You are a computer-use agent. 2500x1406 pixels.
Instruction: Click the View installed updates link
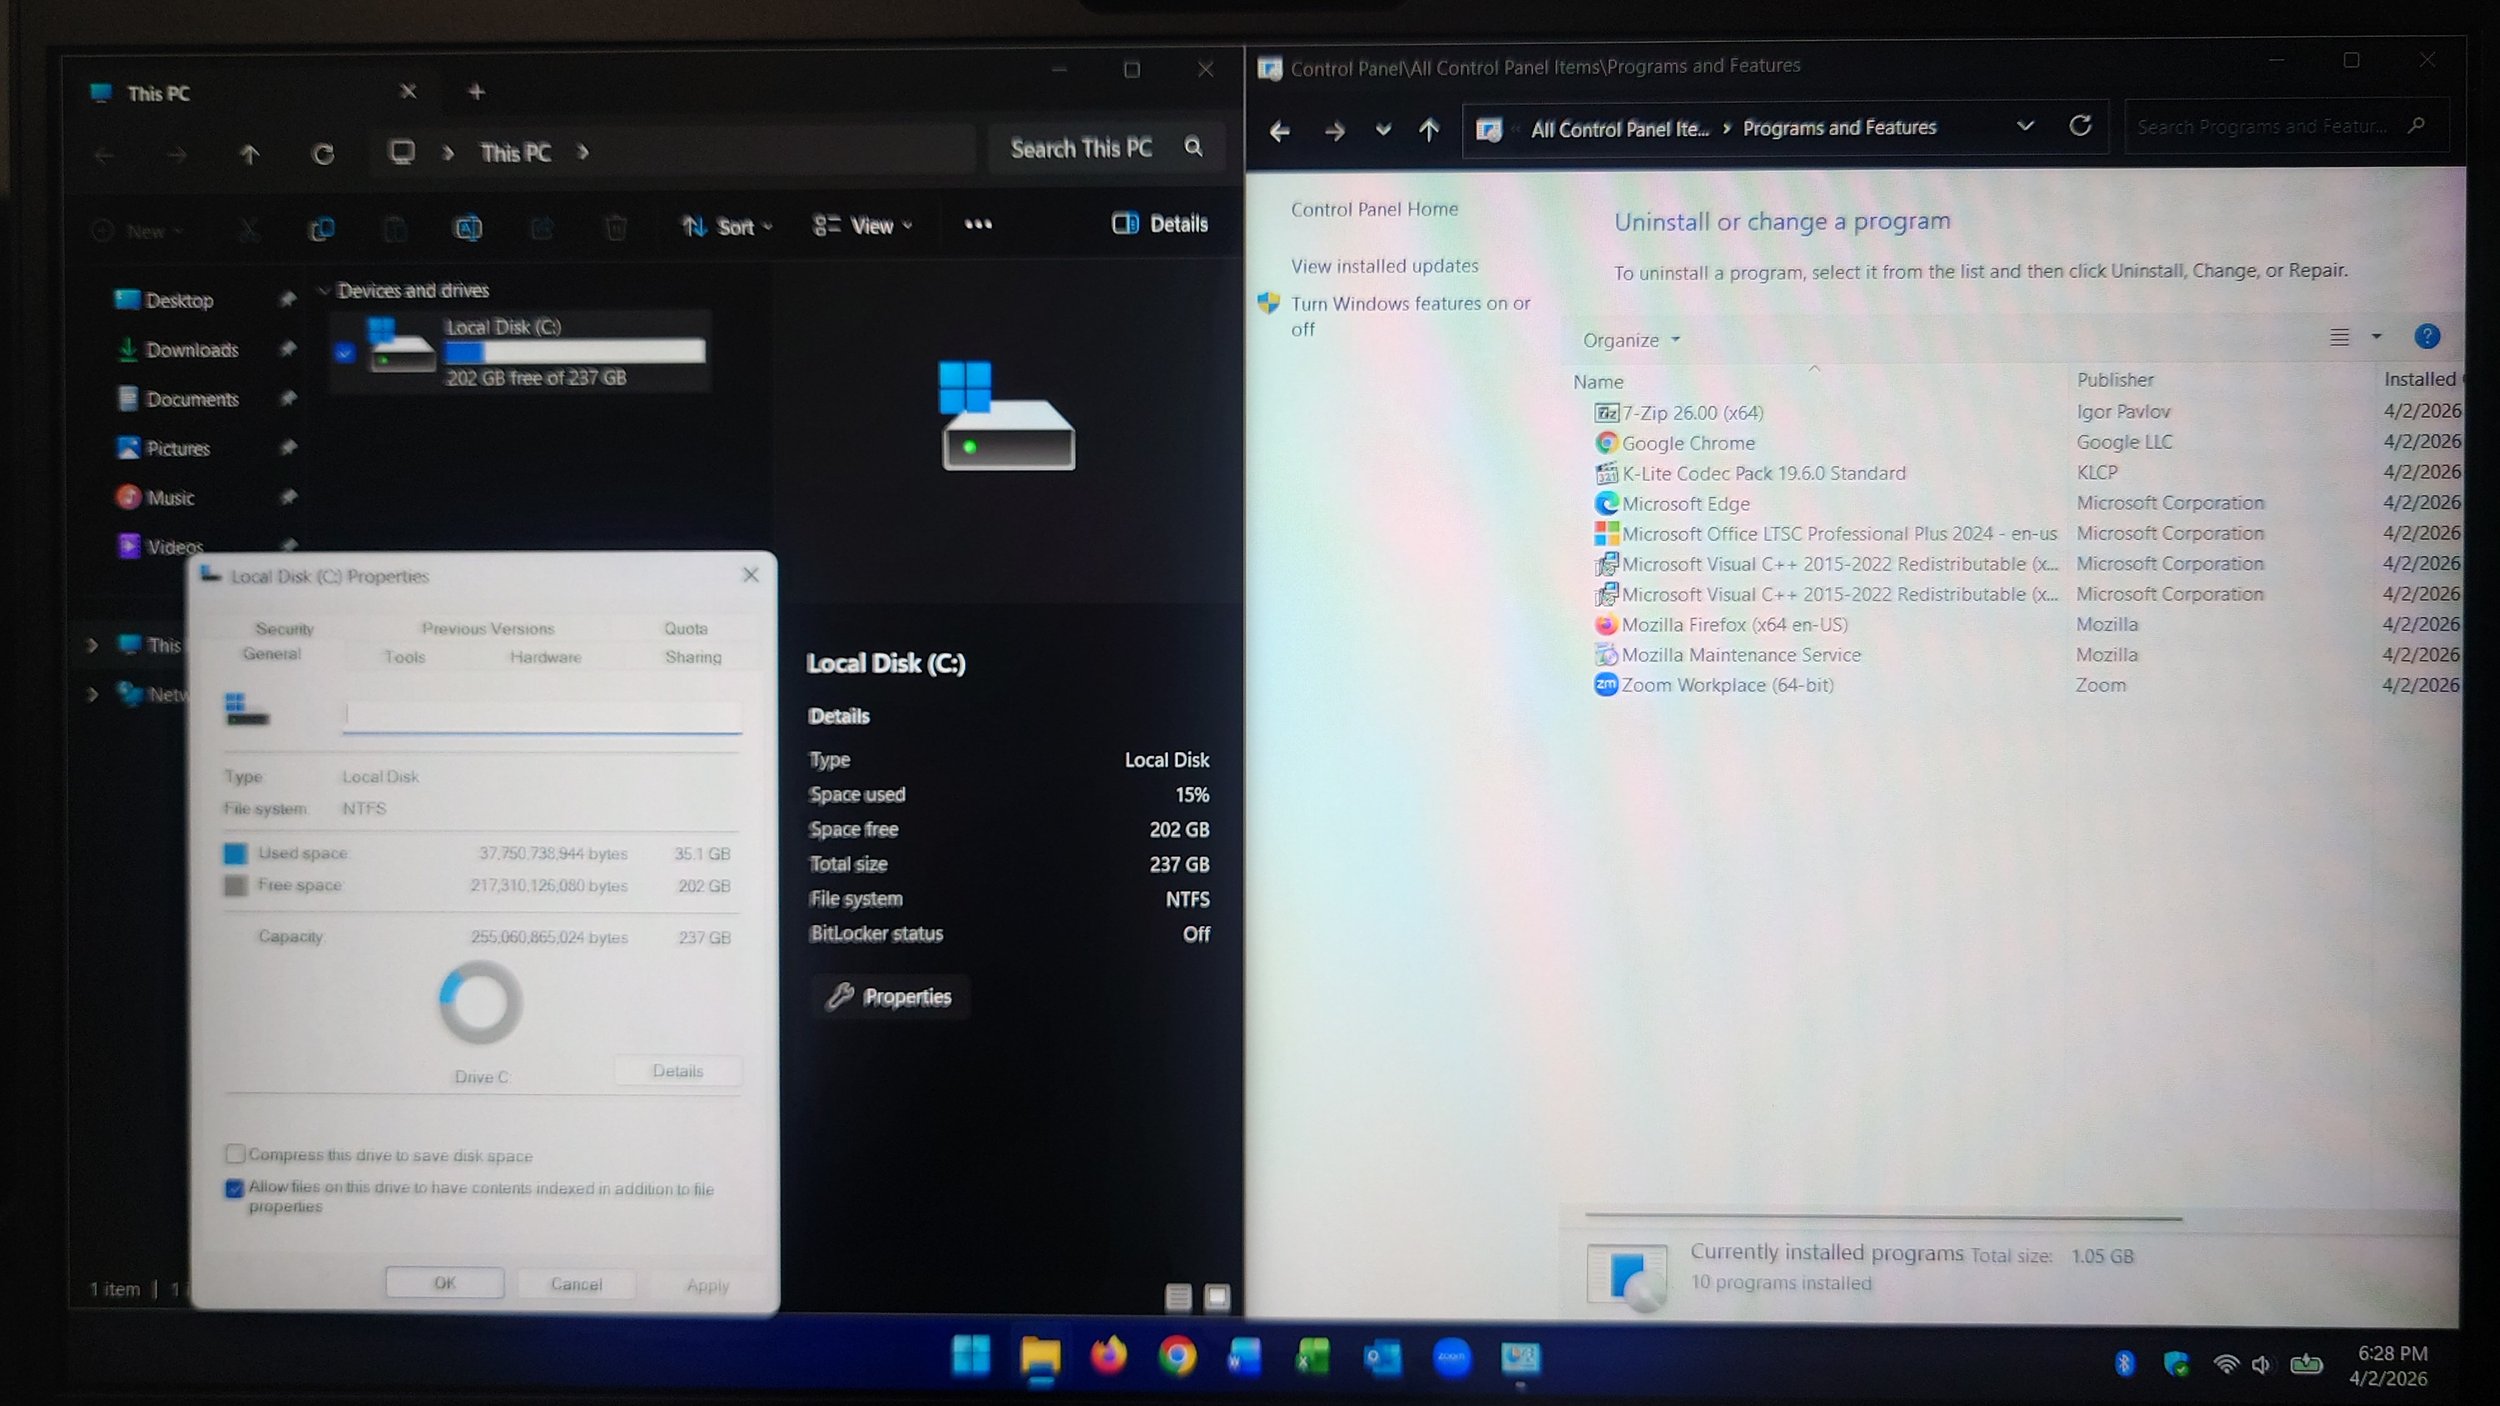coord(1384,266)
